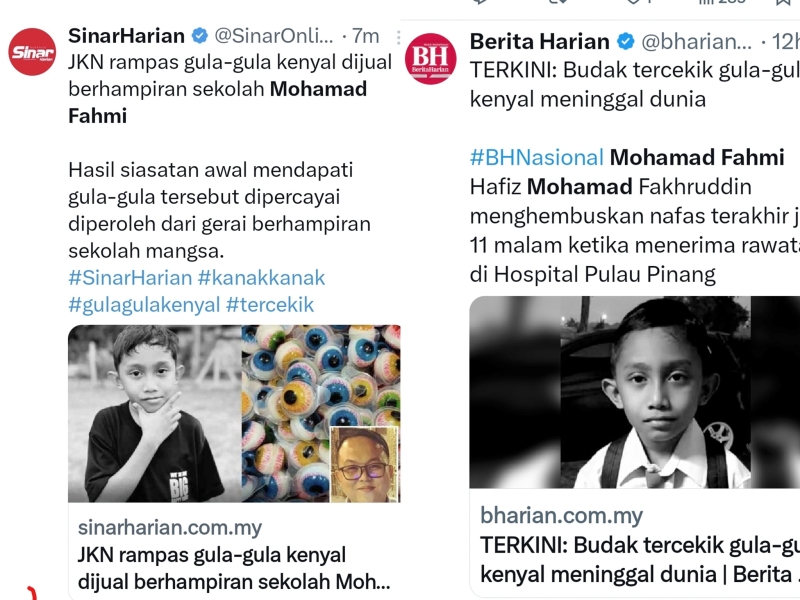Open the more options menu on SinarHarian tweet
Screen dimensions: 800x600
click(398, 37)
